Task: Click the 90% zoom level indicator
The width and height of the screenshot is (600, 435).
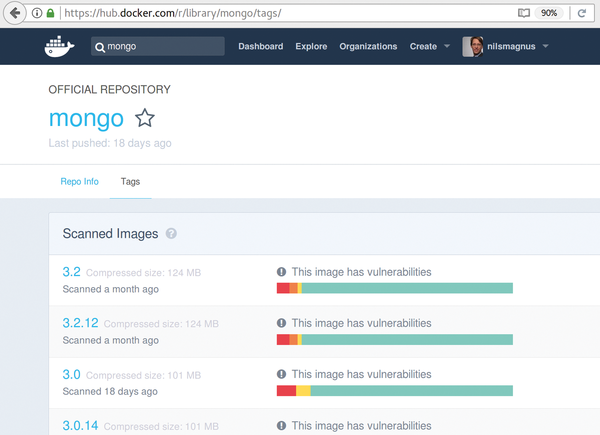Action: [549, 13]
